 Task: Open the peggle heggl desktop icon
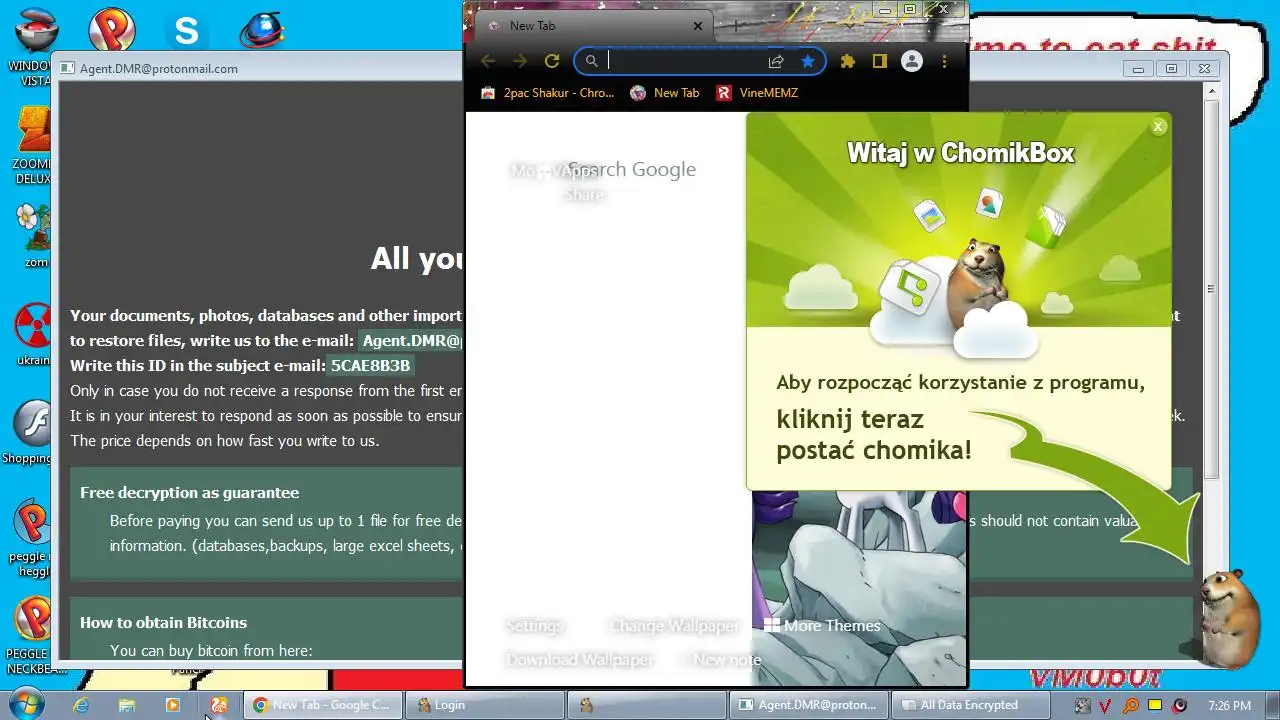coord(31,538)
